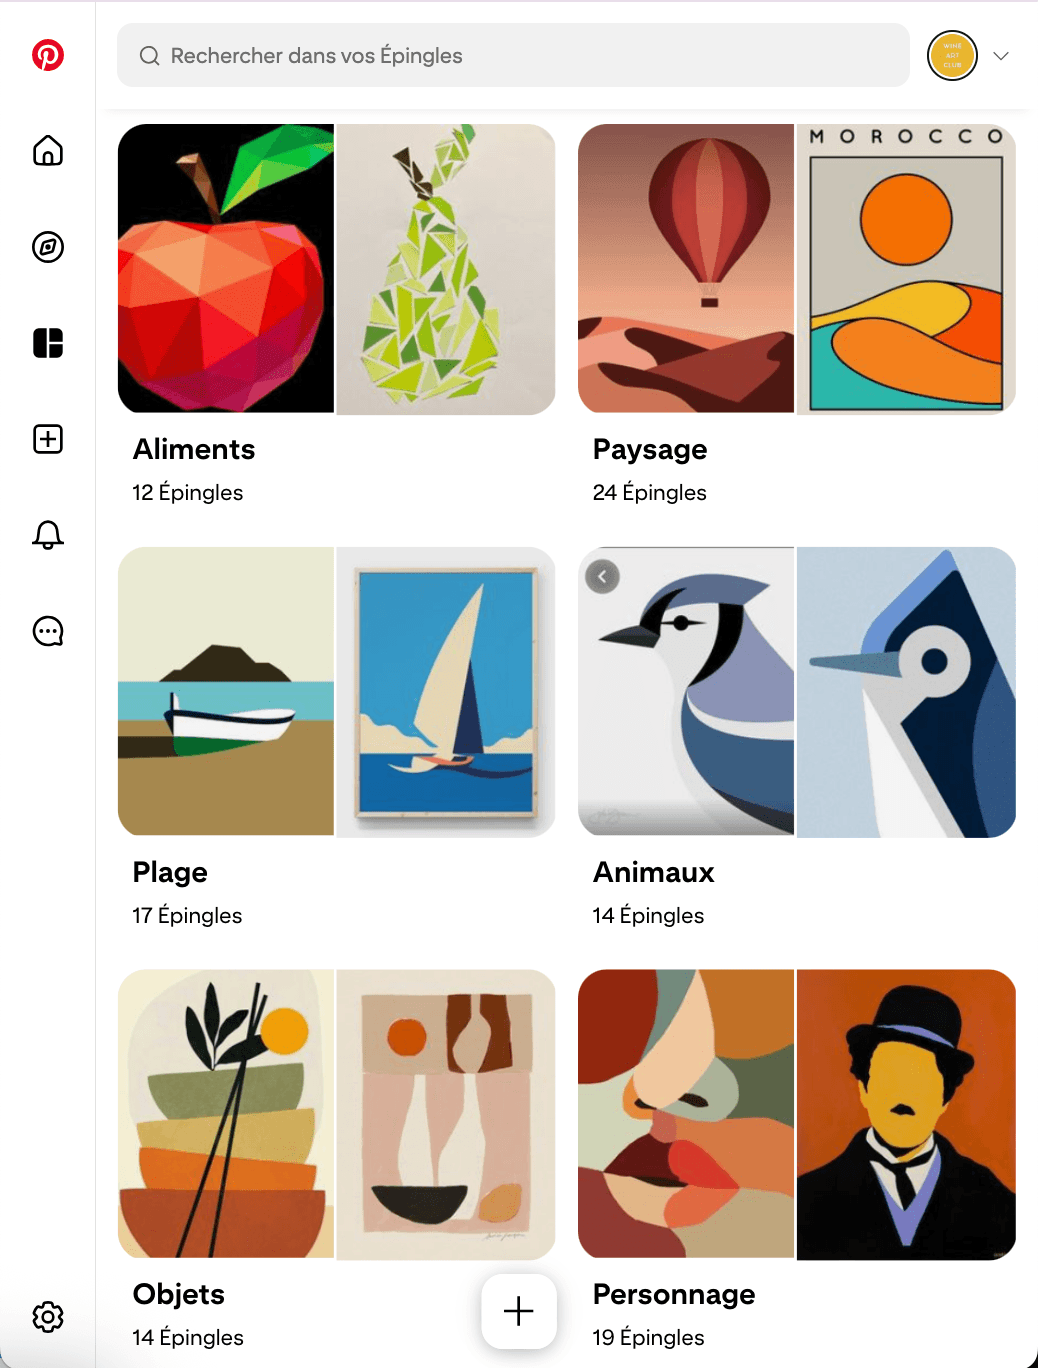The height and width of the screenshot is (1368, 1038).
Task: Open the Aliments board title
Action: [x=194, y=450]
